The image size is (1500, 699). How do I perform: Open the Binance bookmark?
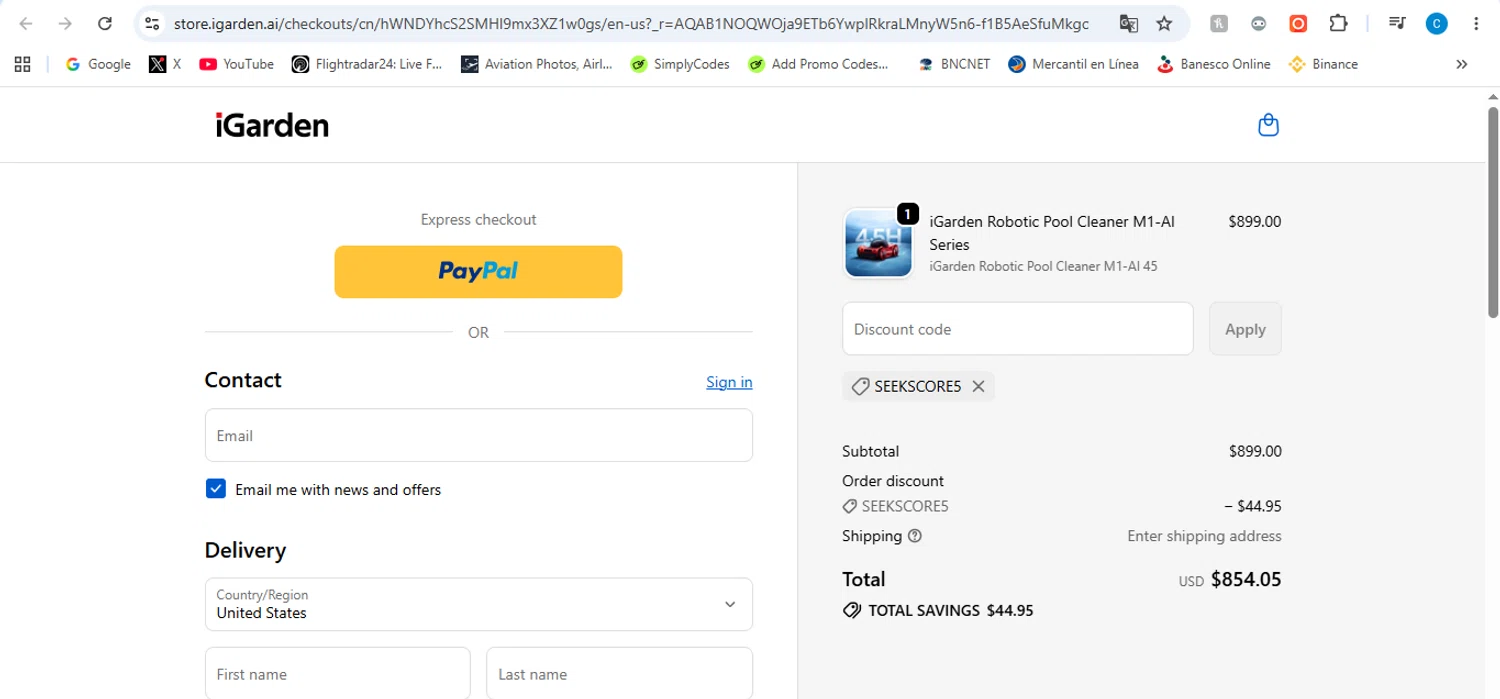pyautogui.click(x=1323, y=64)
